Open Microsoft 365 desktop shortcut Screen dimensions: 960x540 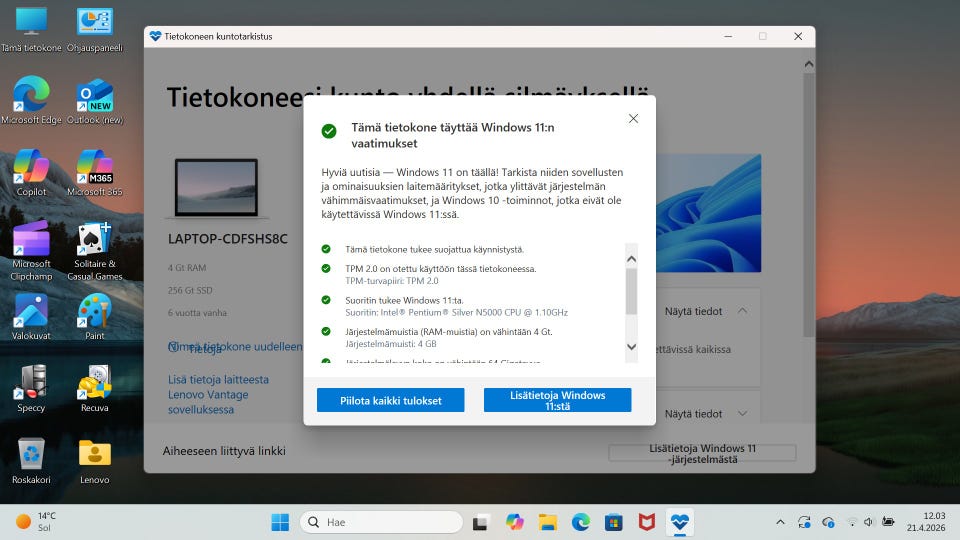95,173
